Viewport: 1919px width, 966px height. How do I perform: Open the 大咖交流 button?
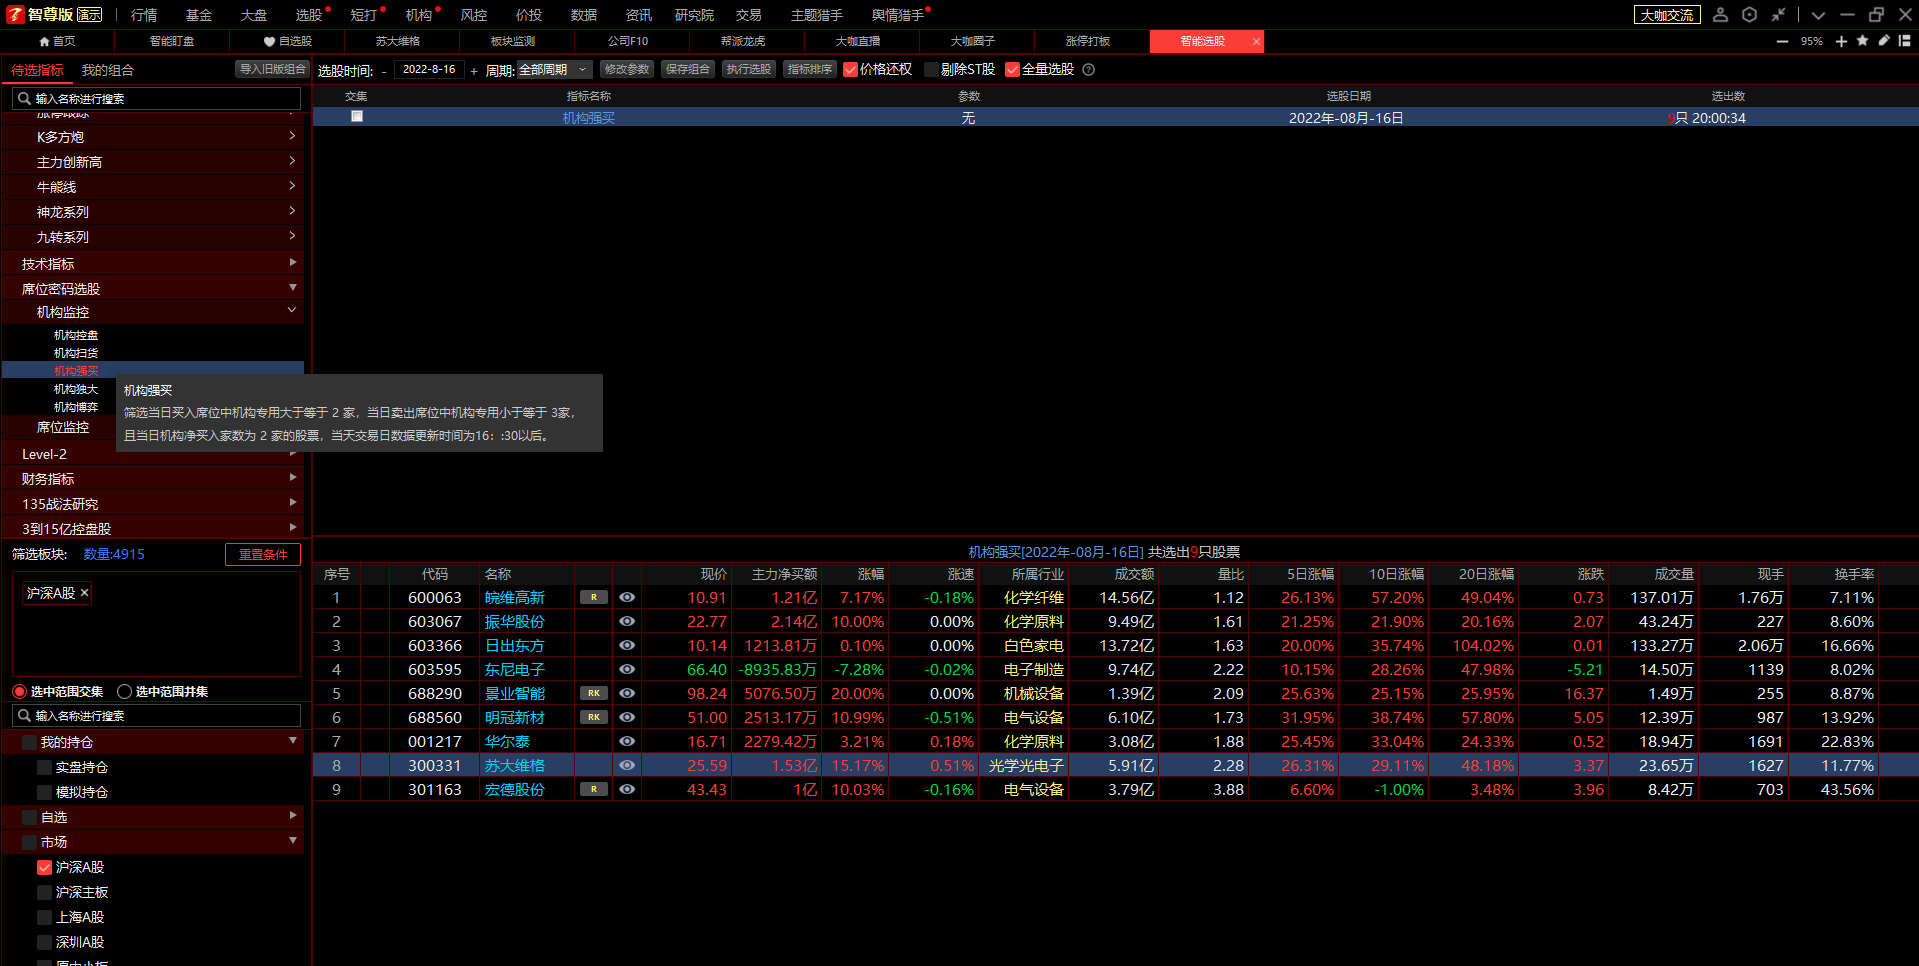1667,15
